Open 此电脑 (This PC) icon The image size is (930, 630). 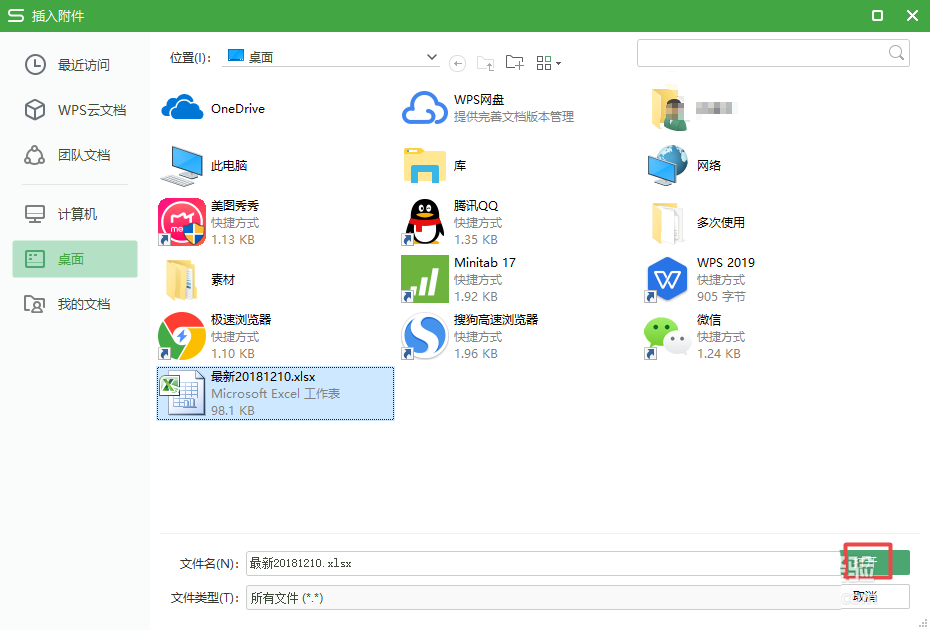tap(182, 165)
